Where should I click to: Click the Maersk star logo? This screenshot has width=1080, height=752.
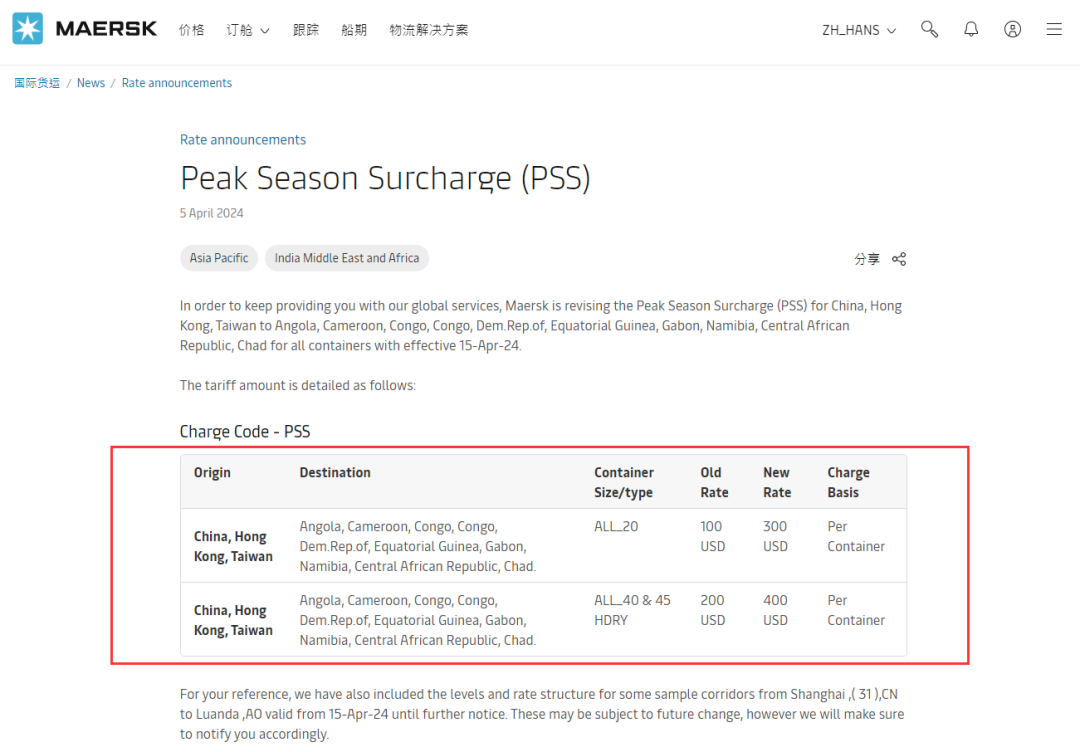click(28, 29)
